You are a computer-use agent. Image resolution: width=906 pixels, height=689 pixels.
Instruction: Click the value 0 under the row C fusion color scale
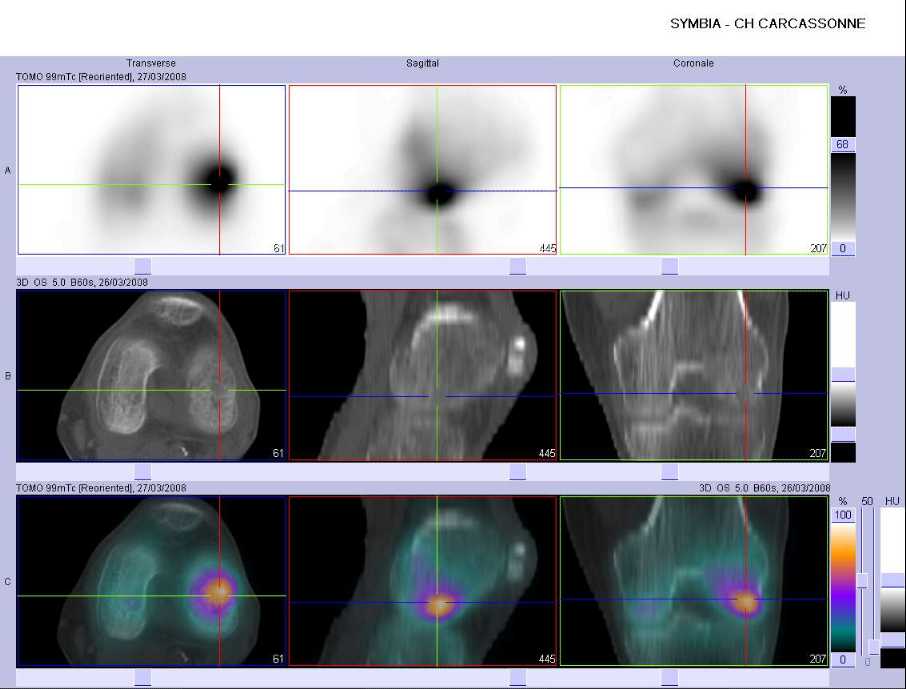point(843,660)
